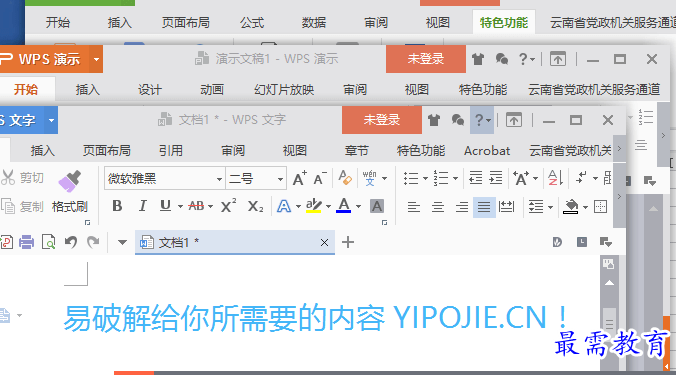The width and height of the screenshot is (676, 375).
Task: Select center alignment button
Action: (438, 207)
